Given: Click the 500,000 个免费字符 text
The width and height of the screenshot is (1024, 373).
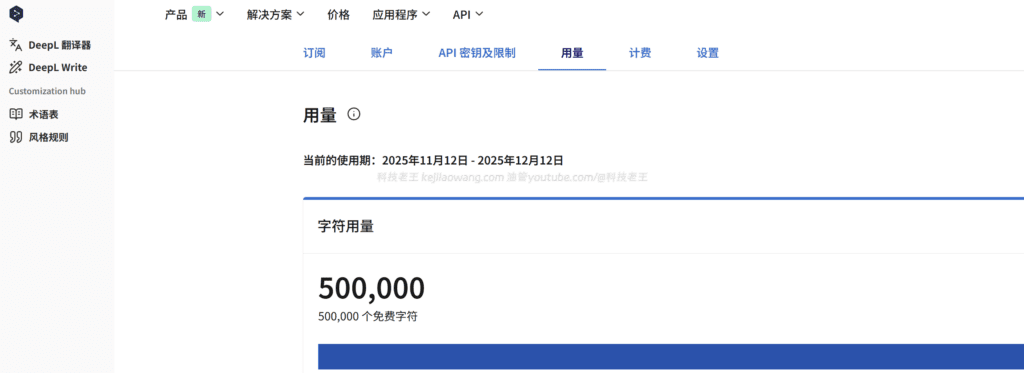Looking at the screenshot, I should 368,317.
